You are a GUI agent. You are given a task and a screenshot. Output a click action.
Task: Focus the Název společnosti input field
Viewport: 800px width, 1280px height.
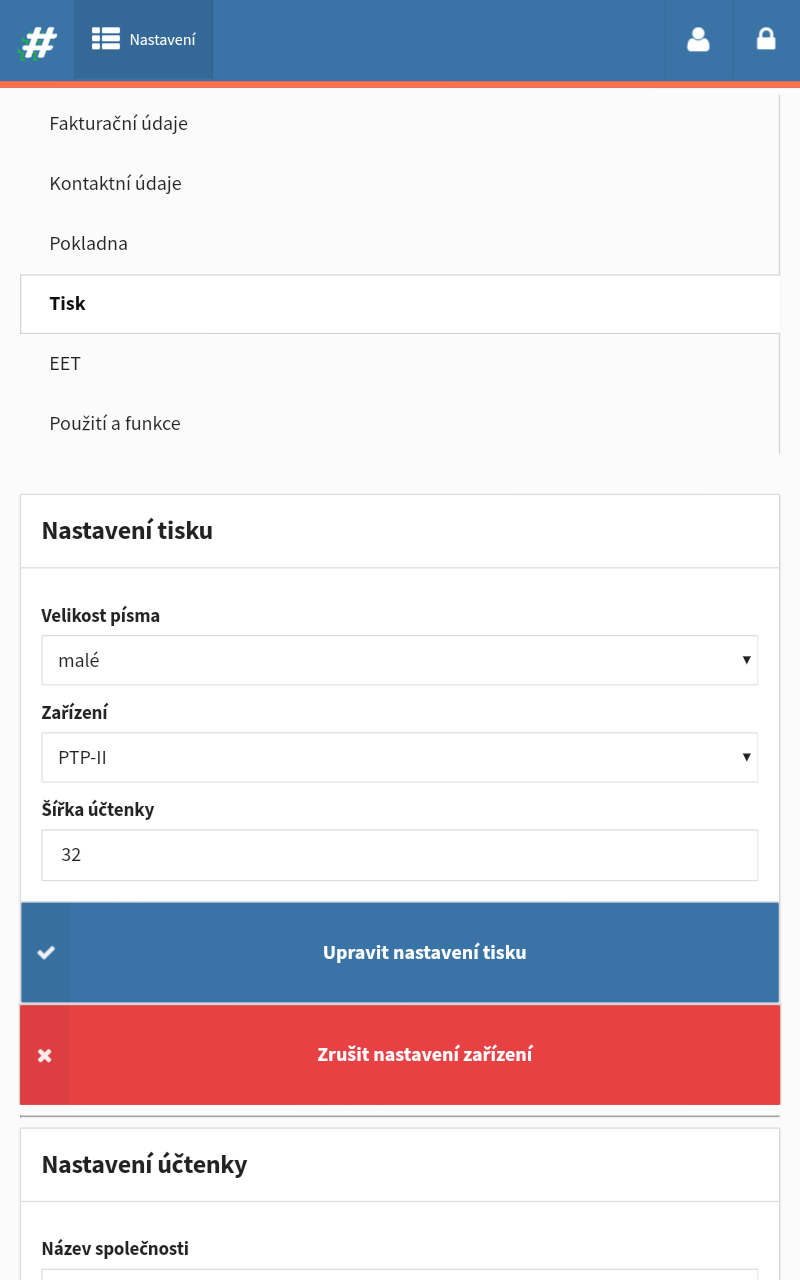400,1275
